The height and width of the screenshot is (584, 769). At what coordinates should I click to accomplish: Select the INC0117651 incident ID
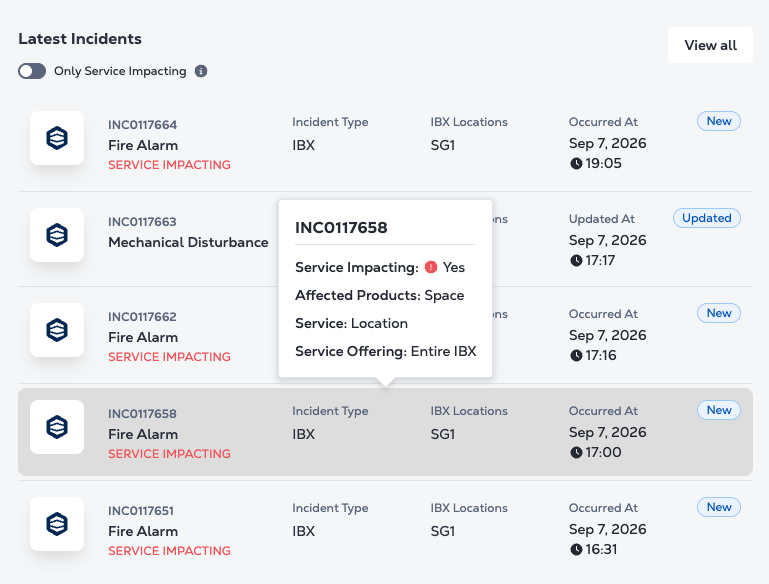(x=141, y=511)
